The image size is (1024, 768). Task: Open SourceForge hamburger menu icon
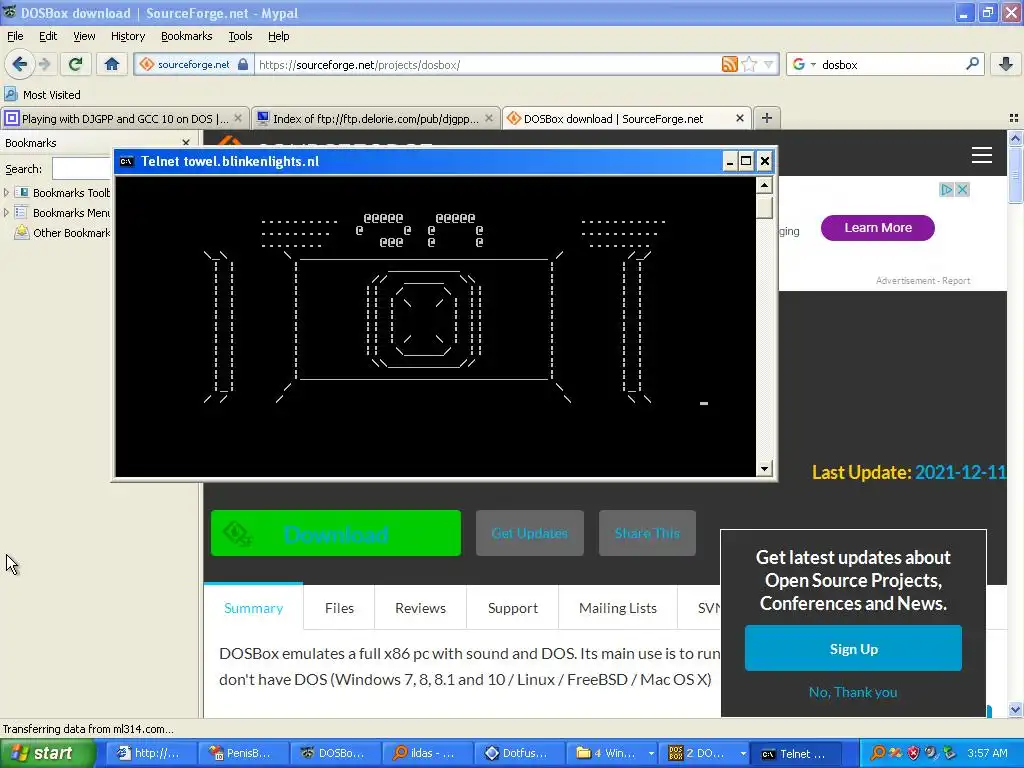coord(982,155)
